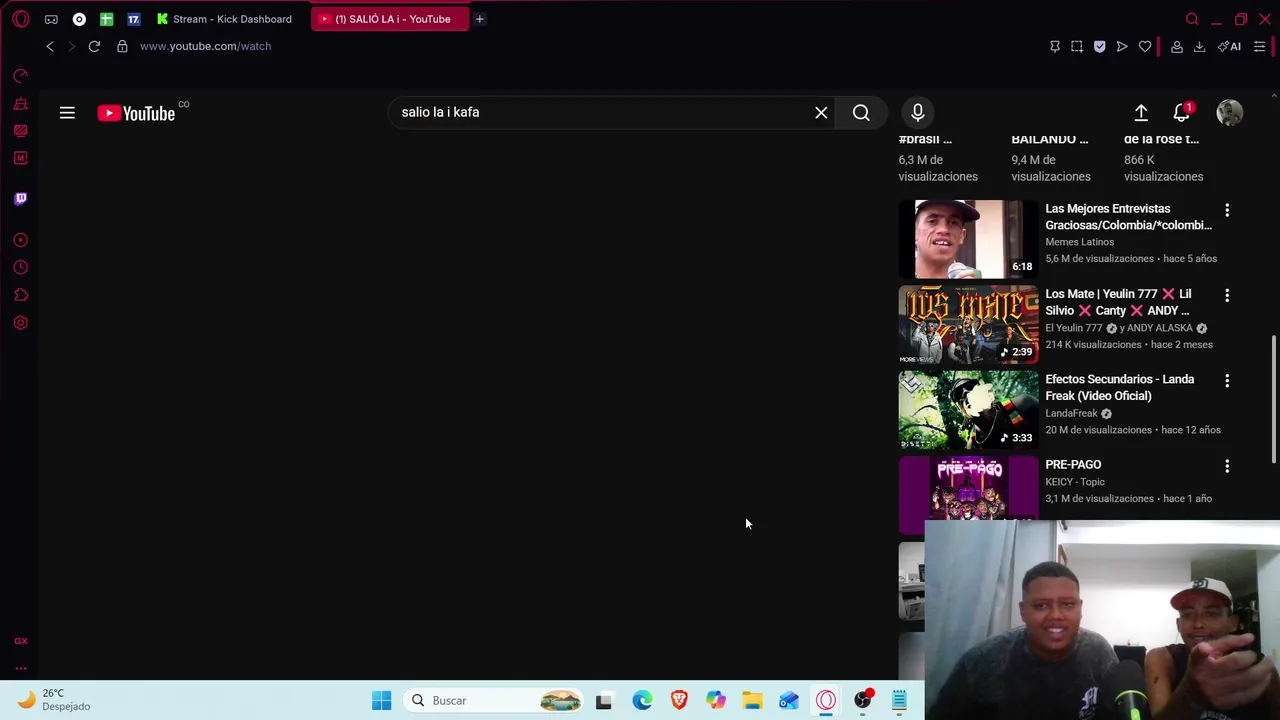Open YouTube notifications bell
This screenshot has width=1280, height=720.
click(x=1181, y=113)
